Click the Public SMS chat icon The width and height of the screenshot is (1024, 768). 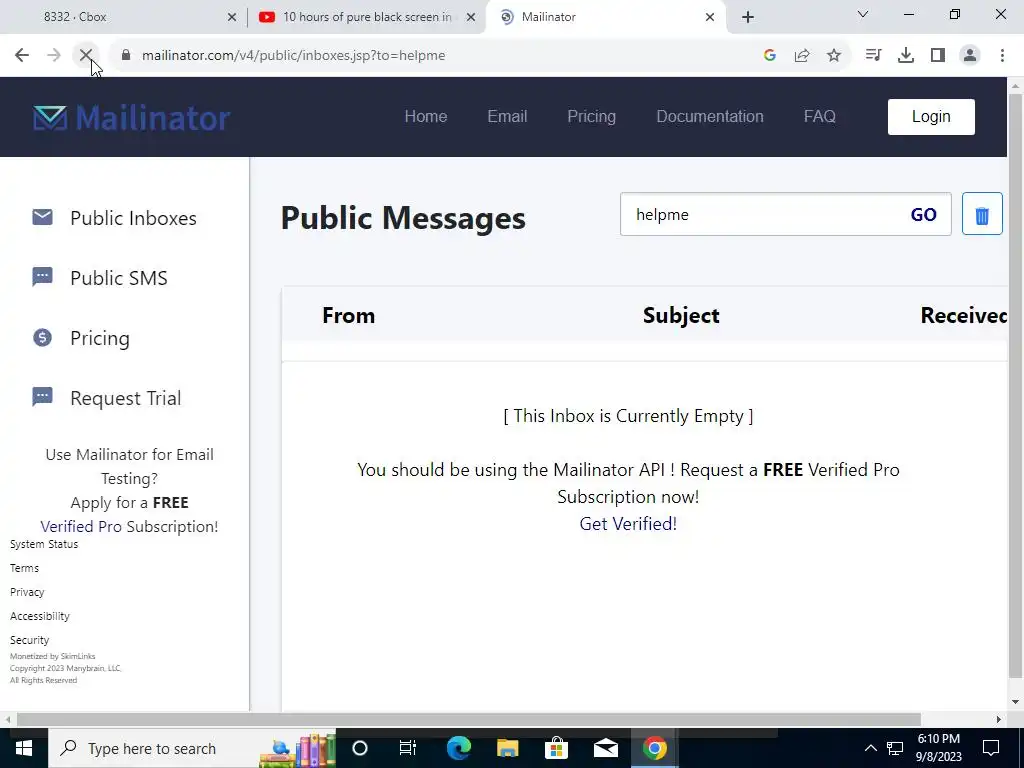42,277
